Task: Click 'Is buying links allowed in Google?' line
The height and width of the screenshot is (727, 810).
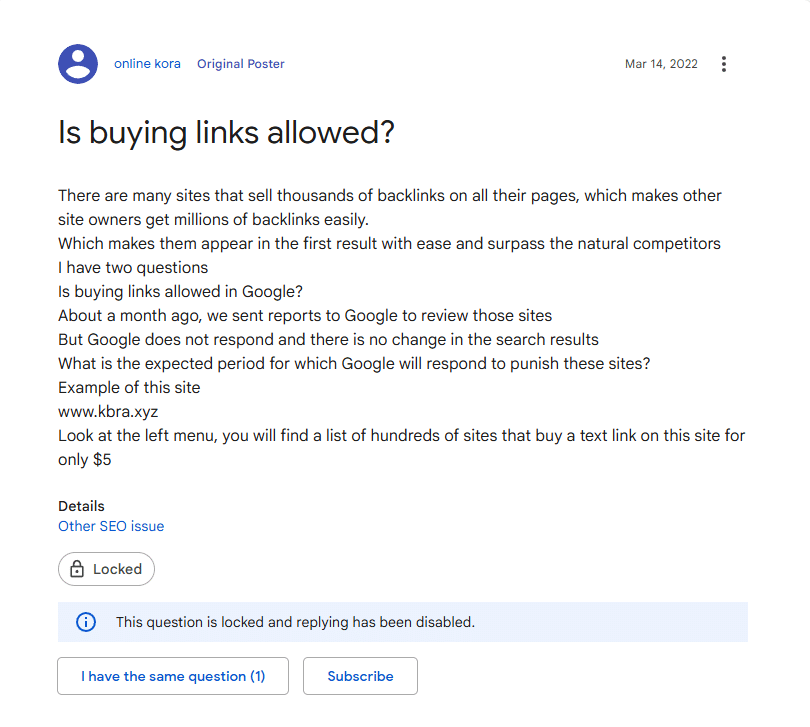Action: (180, 292)
